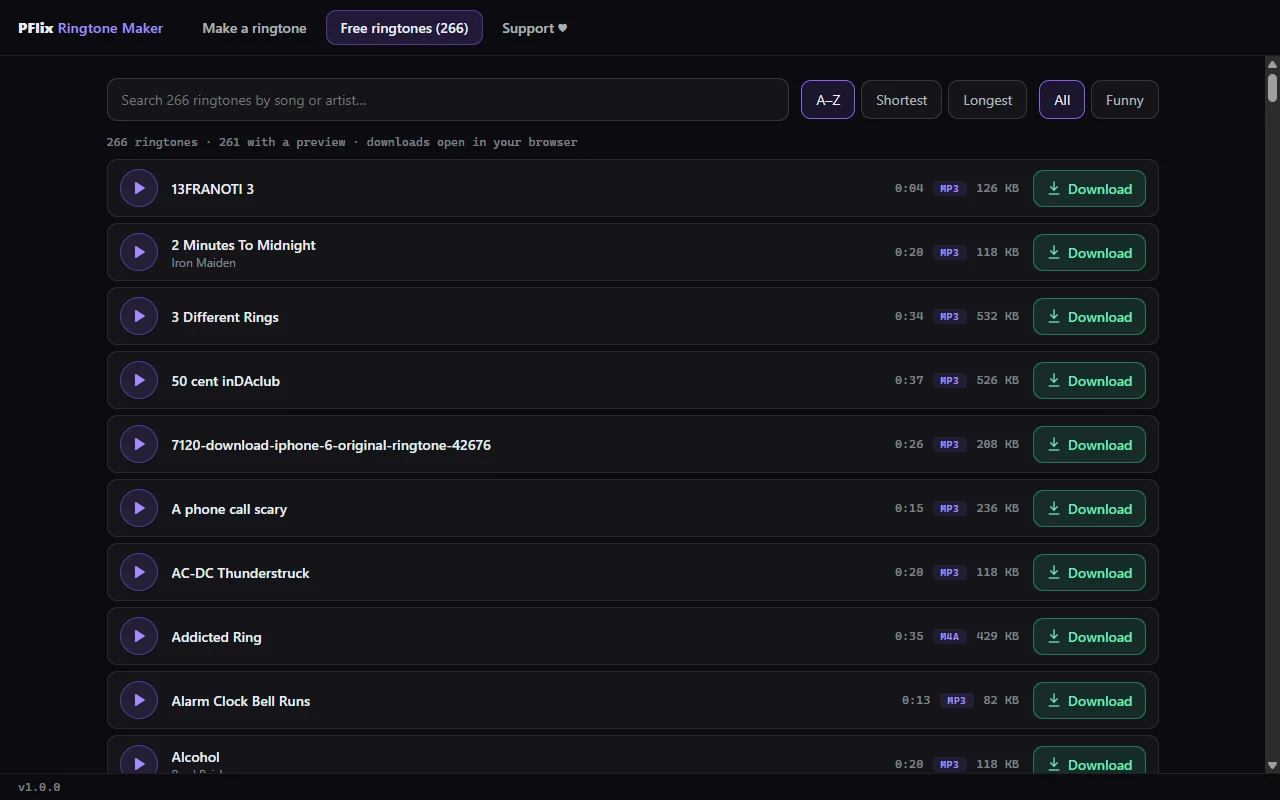The width and height of the screenshot is (1280, 800).
Task: Sort ringtones A–Z
Action: (828, 100)
